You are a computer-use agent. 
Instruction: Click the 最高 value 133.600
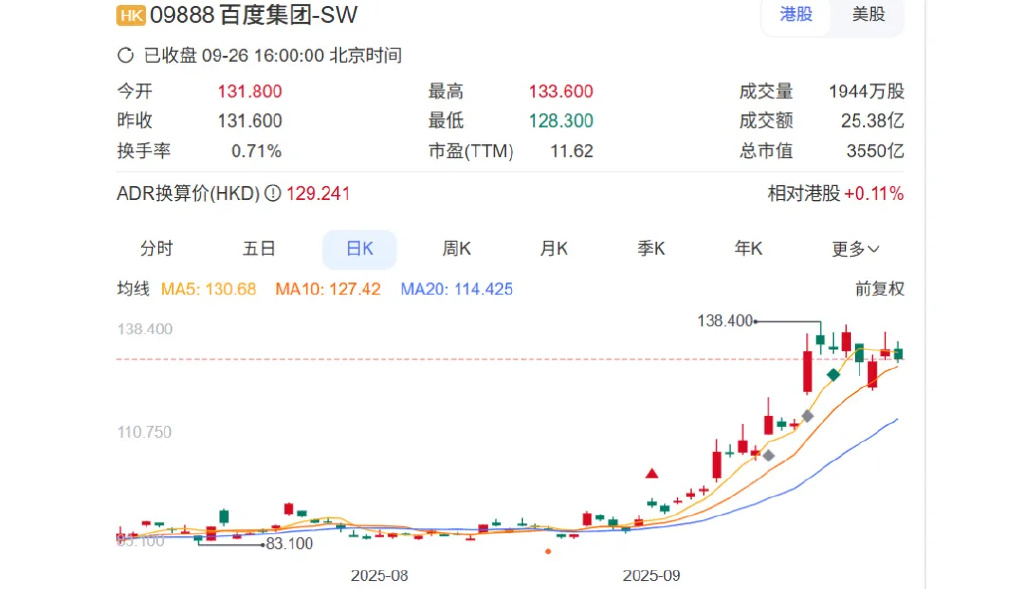561,91
